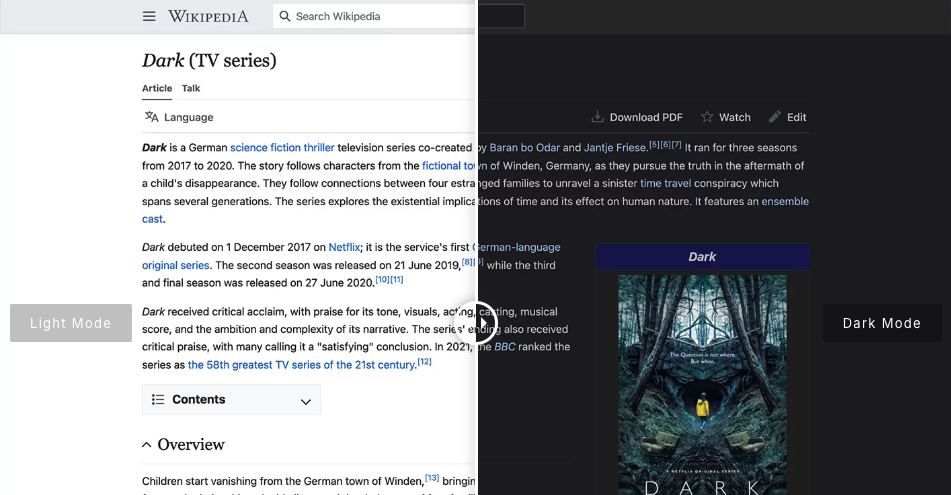Click the citation [10] reference
Image resolution: width=951 pixels, height=495 pixels.
coord(382,280)
